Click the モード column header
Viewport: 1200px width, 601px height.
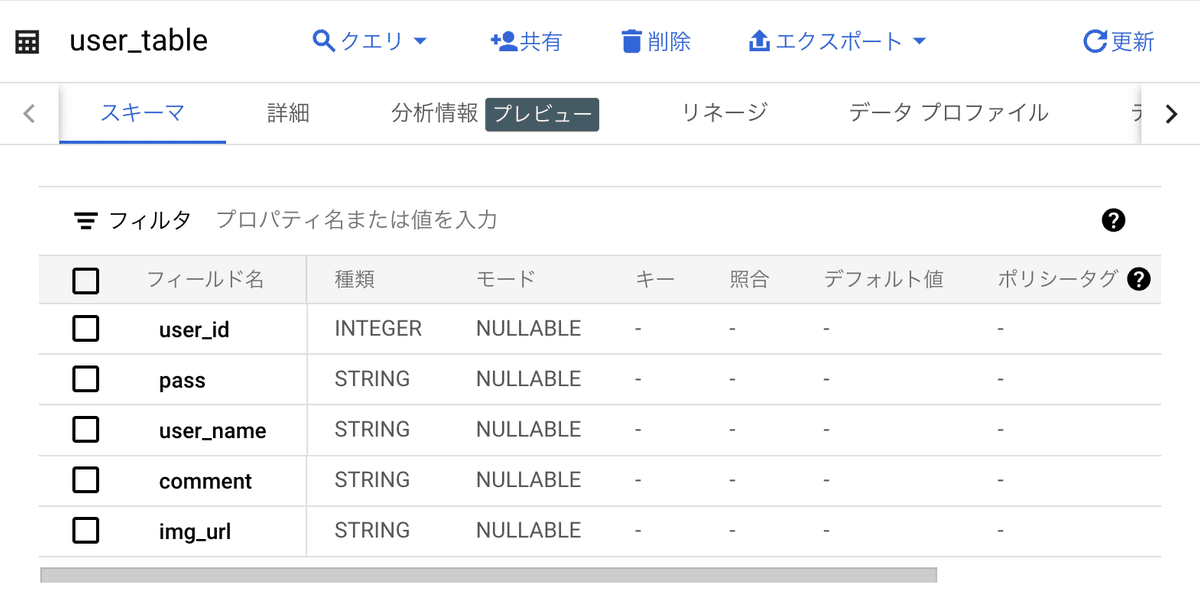tap(505, 279)
